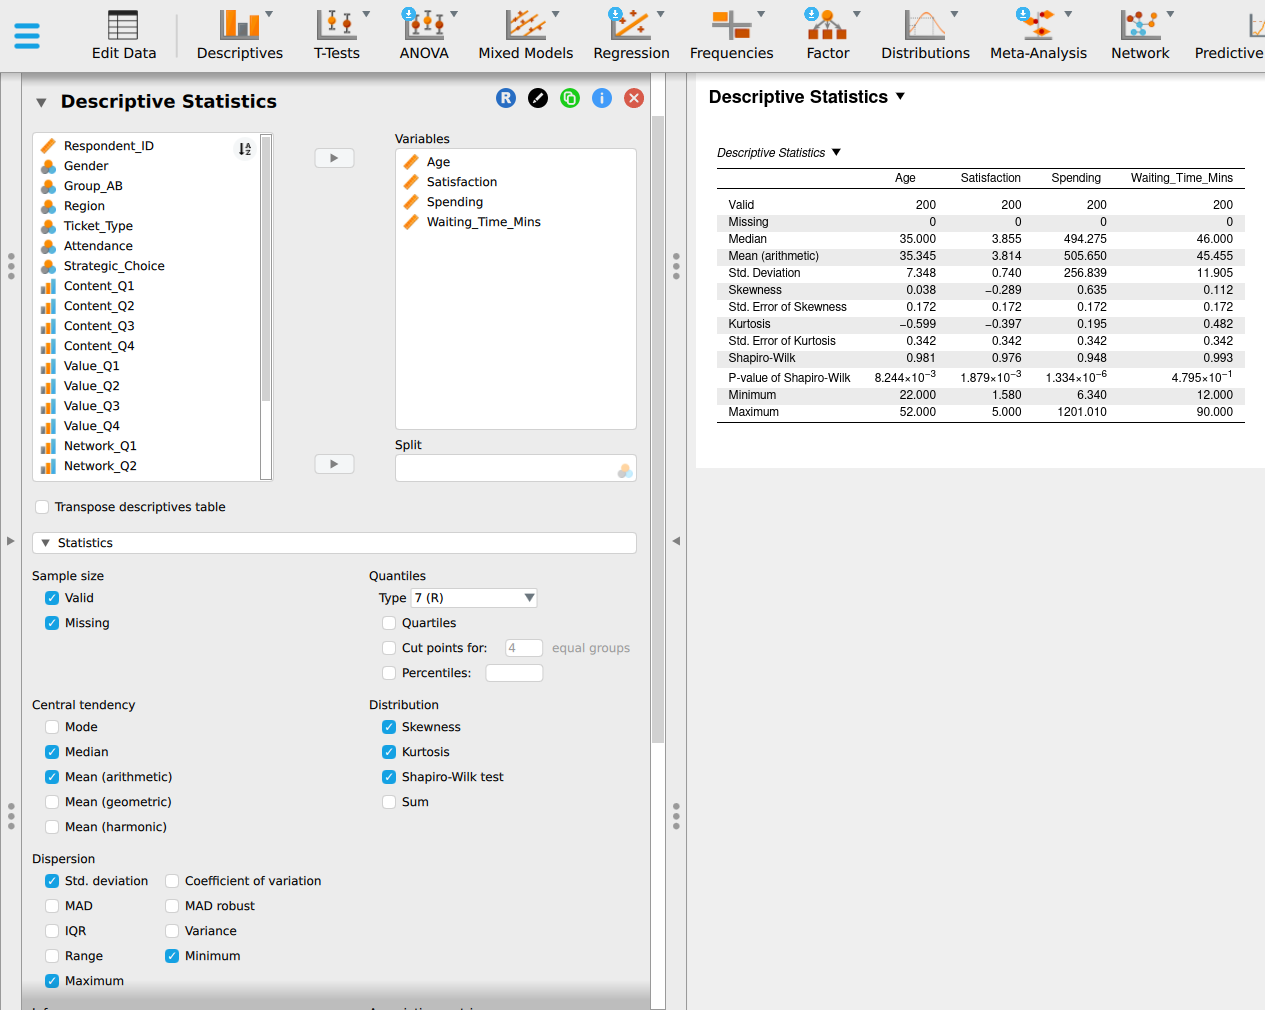
Task: Move selected variable into Split box
Action: coord(334,464)
